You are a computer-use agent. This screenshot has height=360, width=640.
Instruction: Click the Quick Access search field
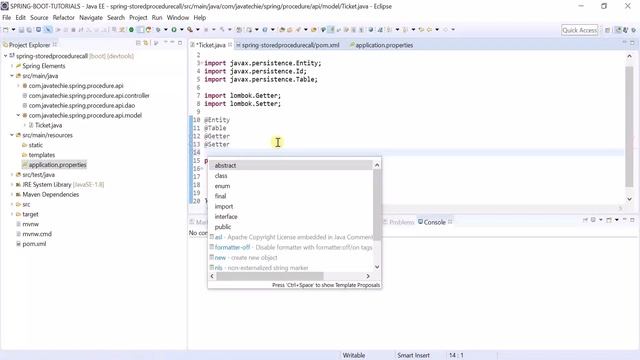pos(580,30)
